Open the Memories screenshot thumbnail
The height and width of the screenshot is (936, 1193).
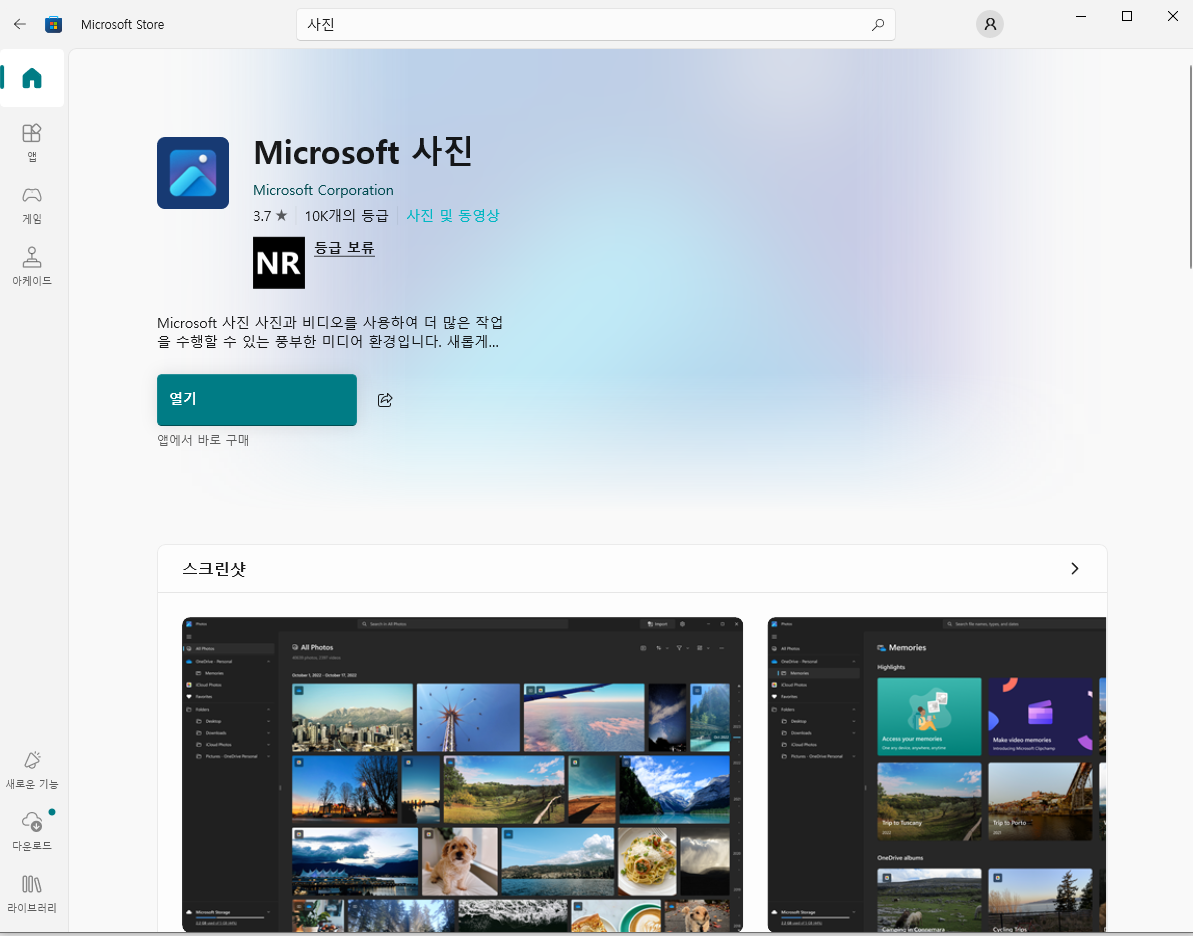[937, 775]
